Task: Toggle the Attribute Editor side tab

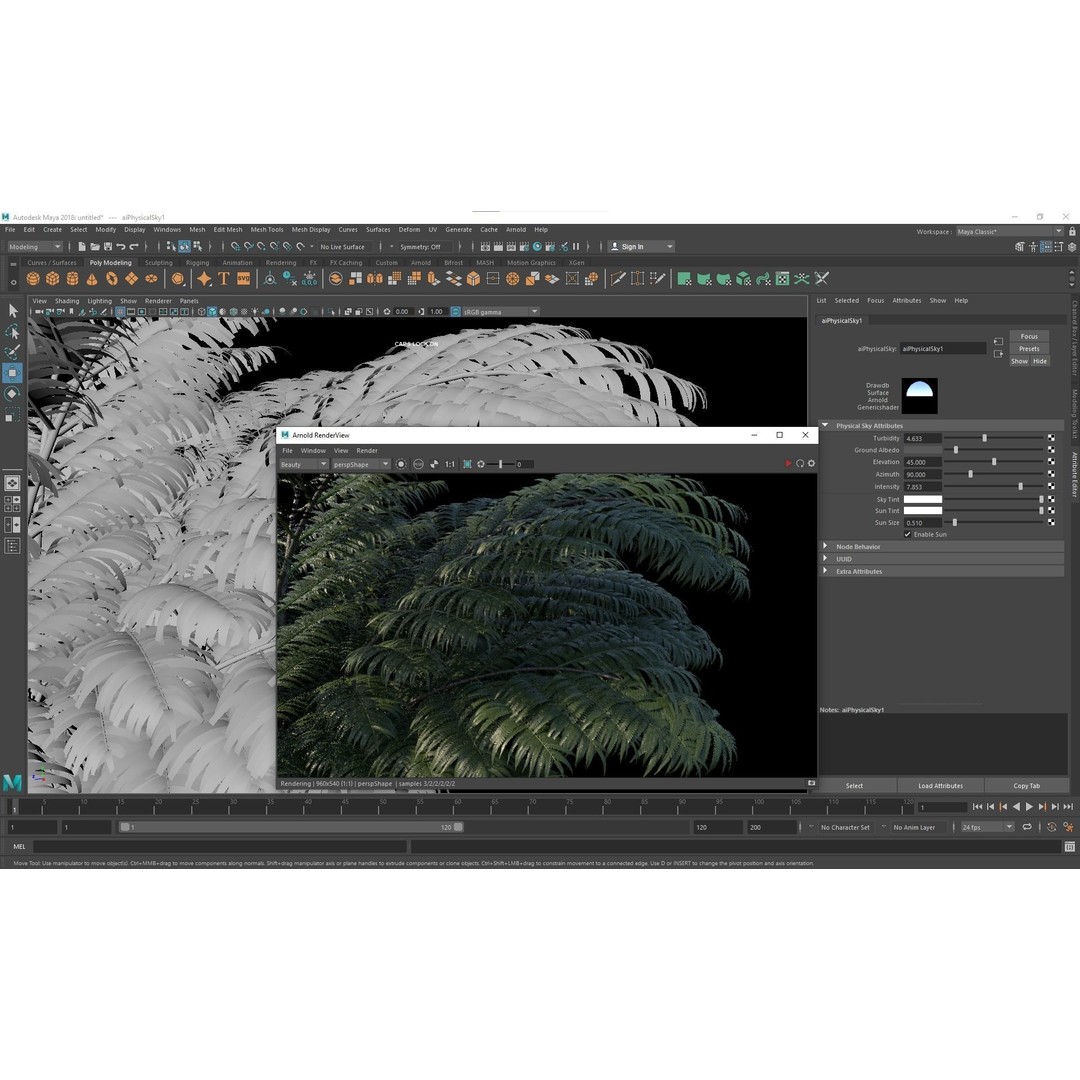Action: [x=1074, y=474]
